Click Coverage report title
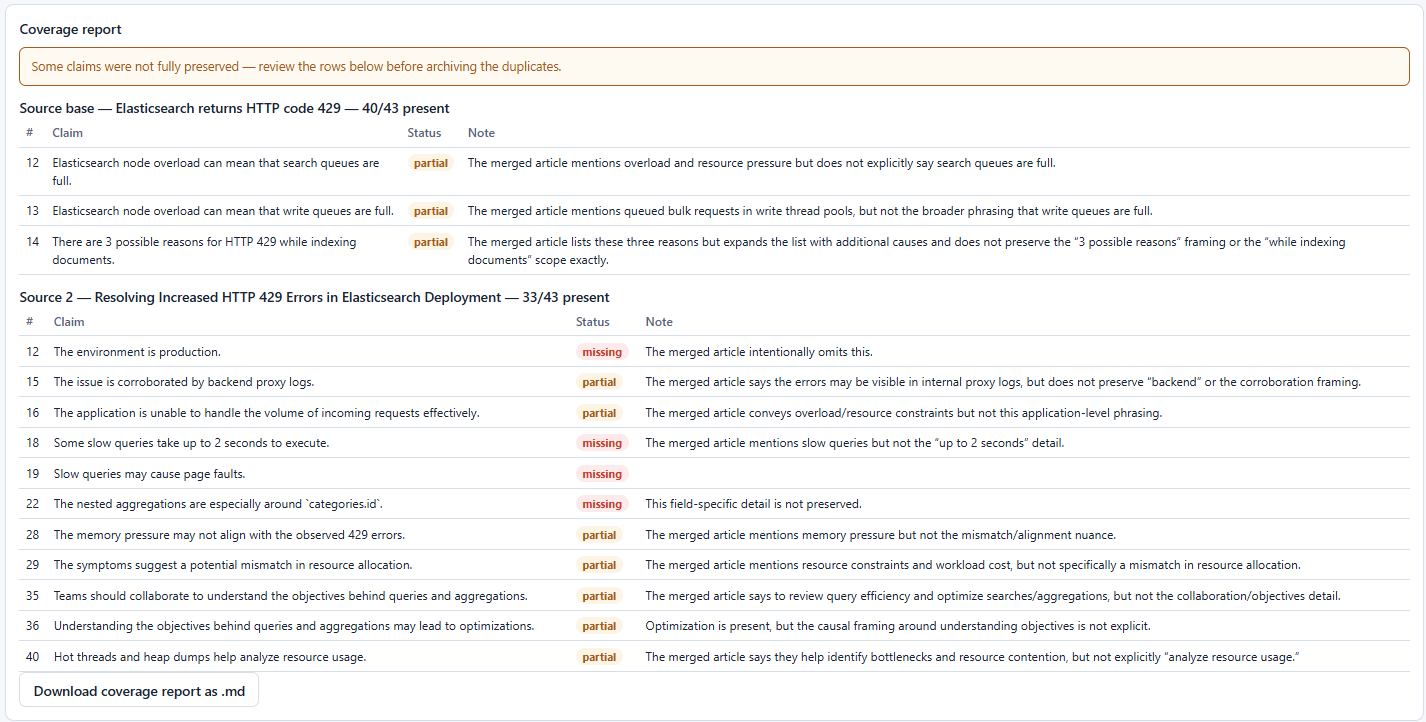 [71, 30]
